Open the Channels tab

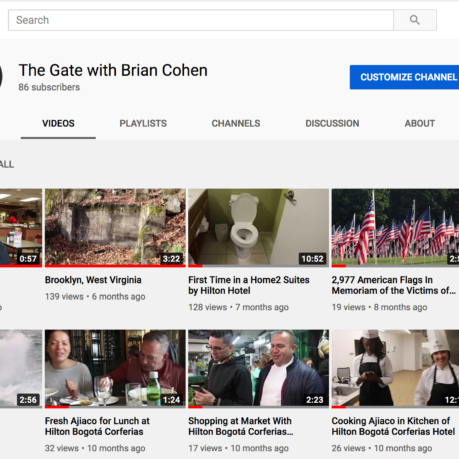point(236,123)
